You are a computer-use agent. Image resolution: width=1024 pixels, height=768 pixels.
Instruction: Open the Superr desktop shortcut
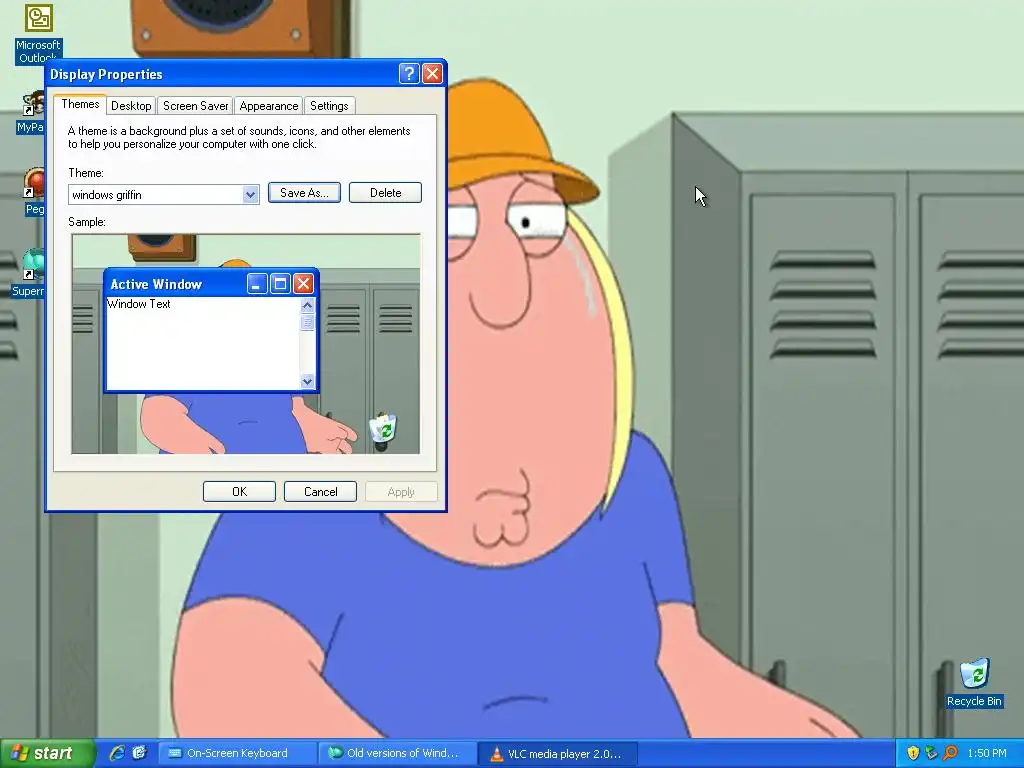pos(29,273)
